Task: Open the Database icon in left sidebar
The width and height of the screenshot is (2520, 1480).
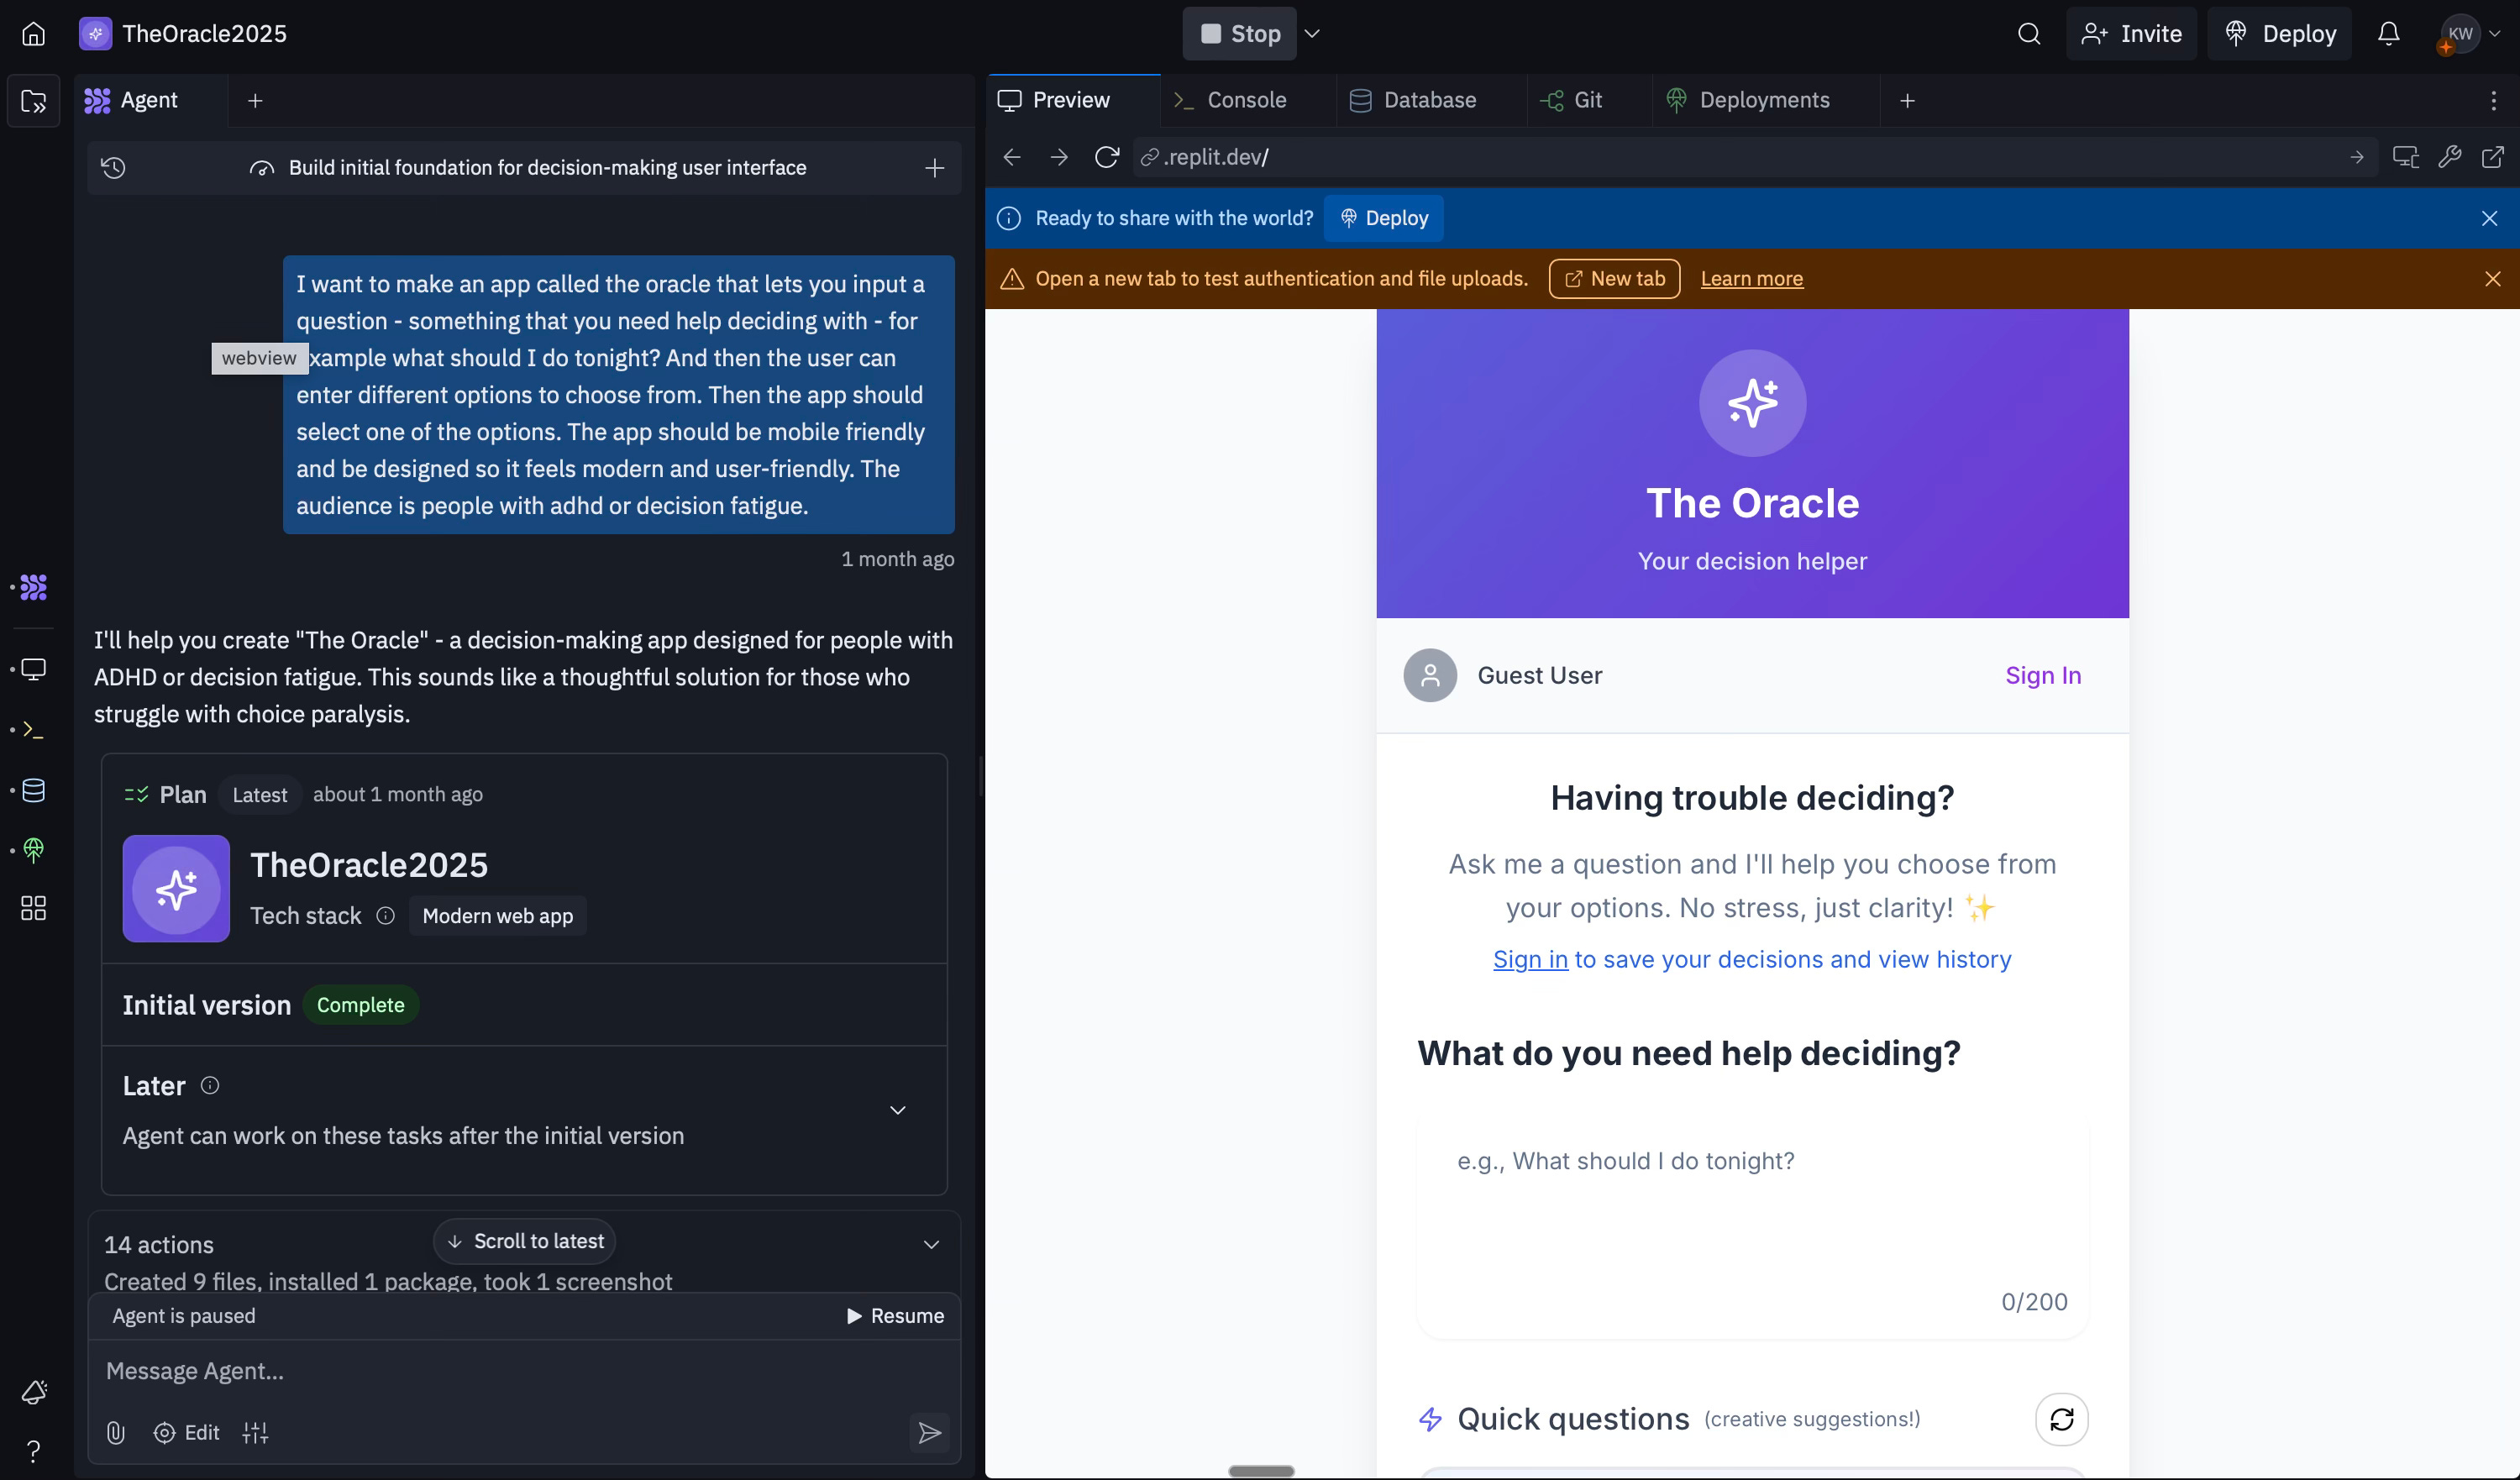Action: pyautogui.click(x=34, y=790)
